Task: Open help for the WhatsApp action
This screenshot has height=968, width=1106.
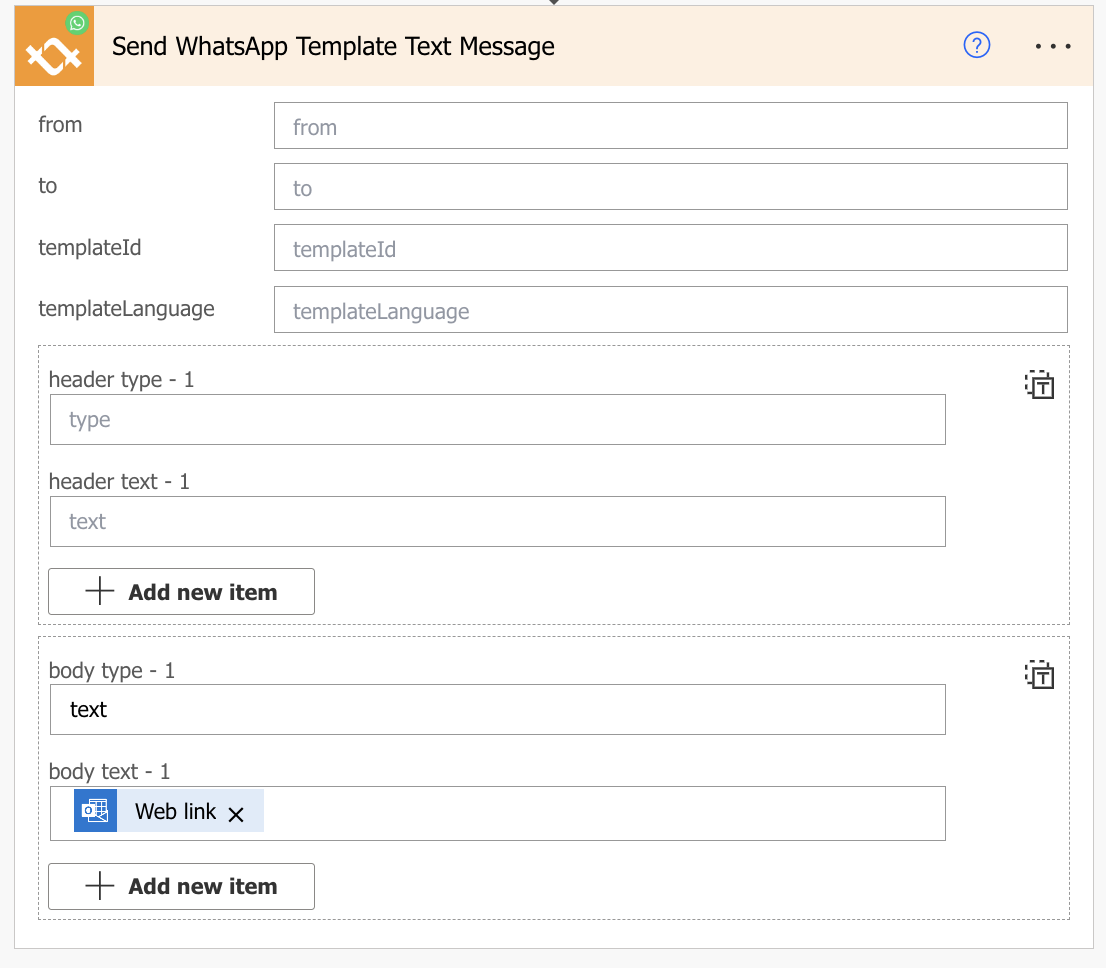Action: coord(976,45)
